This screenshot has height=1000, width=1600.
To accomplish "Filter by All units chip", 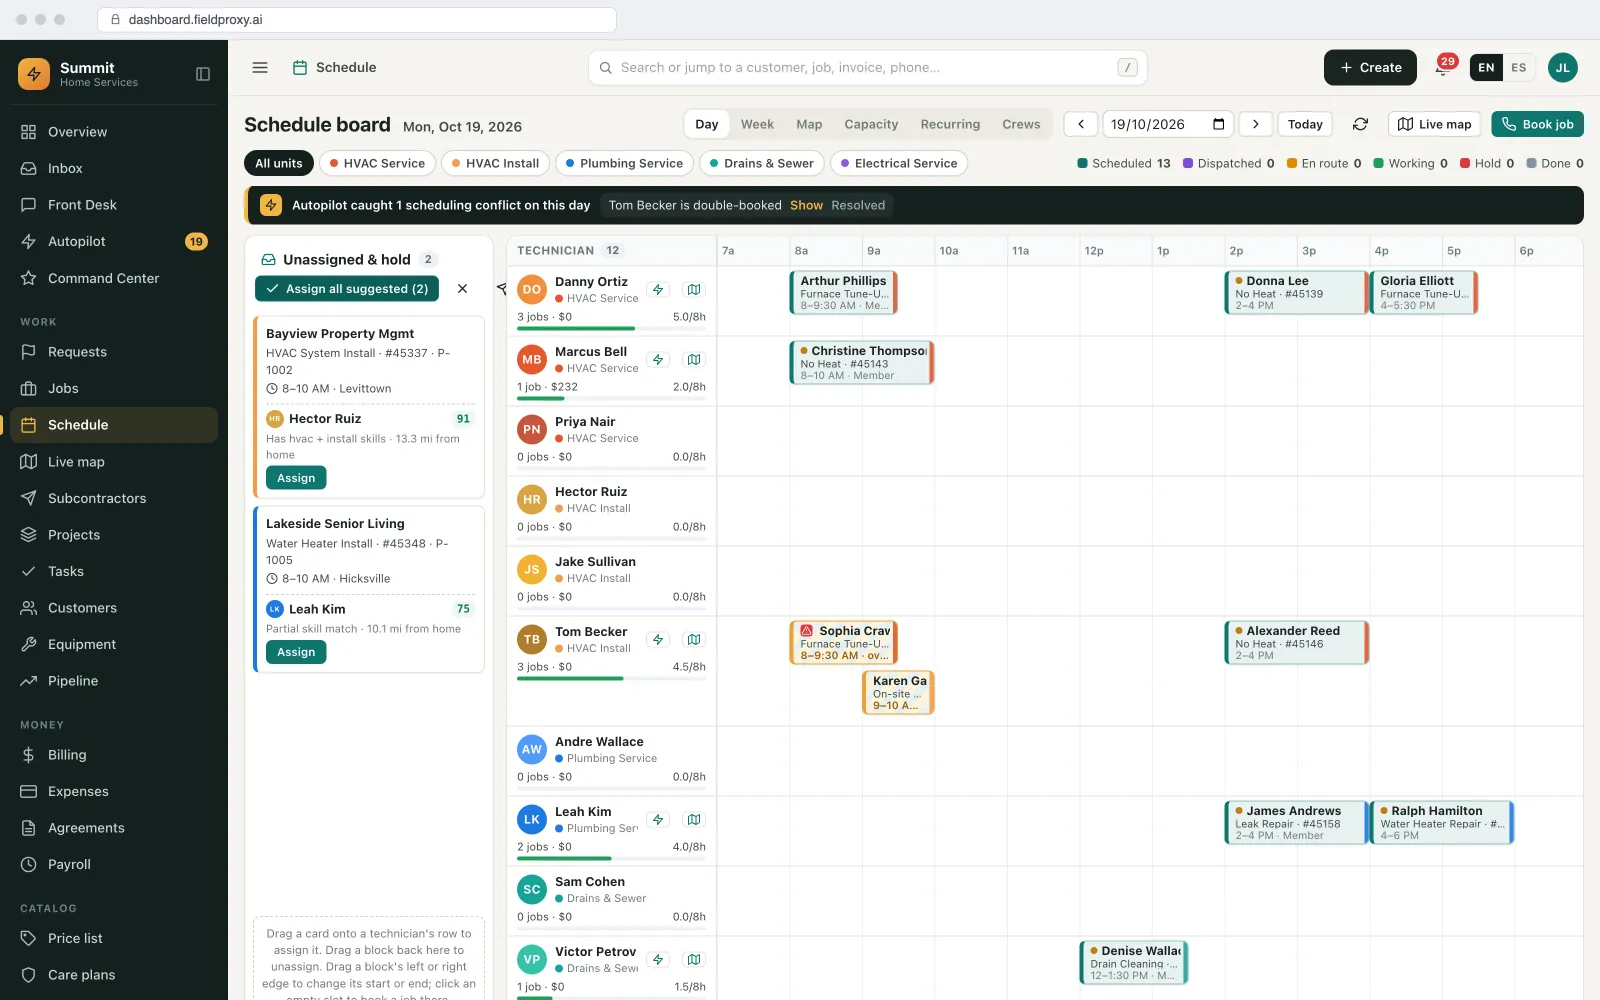I will [279, 163].
